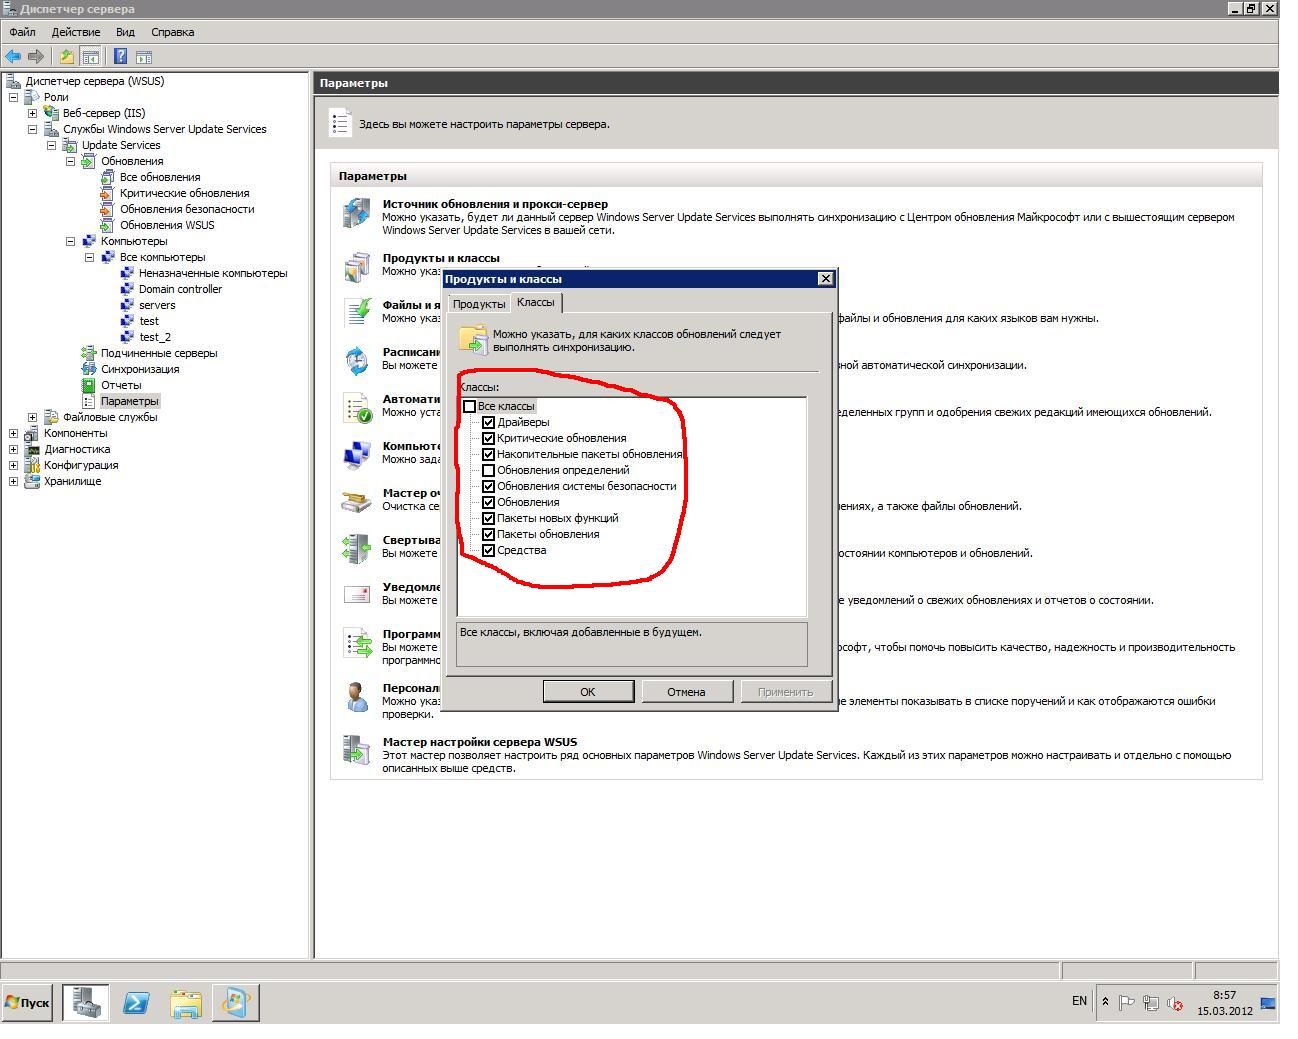Click the 'Применить' button
The height and width of the screenshot is (1039, 1298).
click(x=785, y=691)
